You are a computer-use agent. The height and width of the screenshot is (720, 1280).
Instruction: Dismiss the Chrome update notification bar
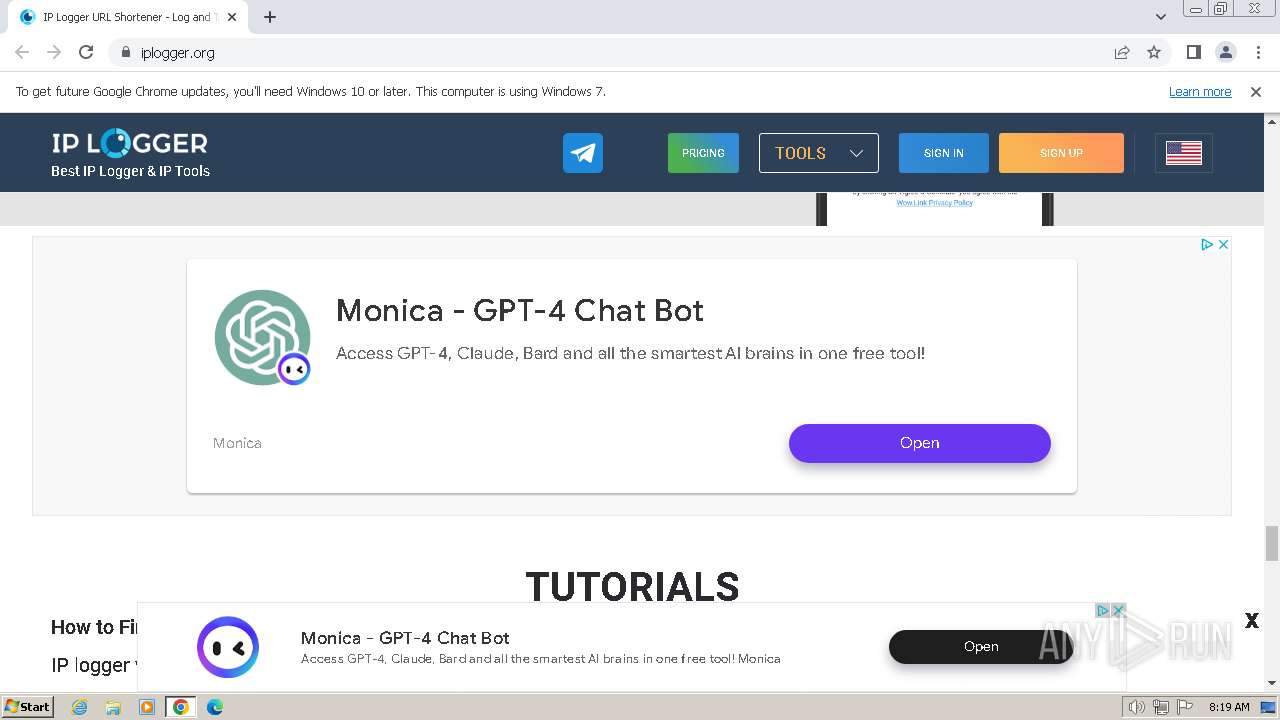pos(1256,92)
